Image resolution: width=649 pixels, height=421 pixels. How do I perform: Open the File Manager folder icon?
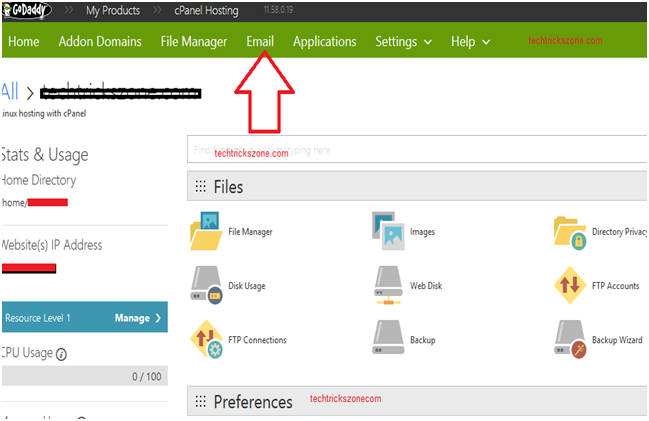[206, 231]
